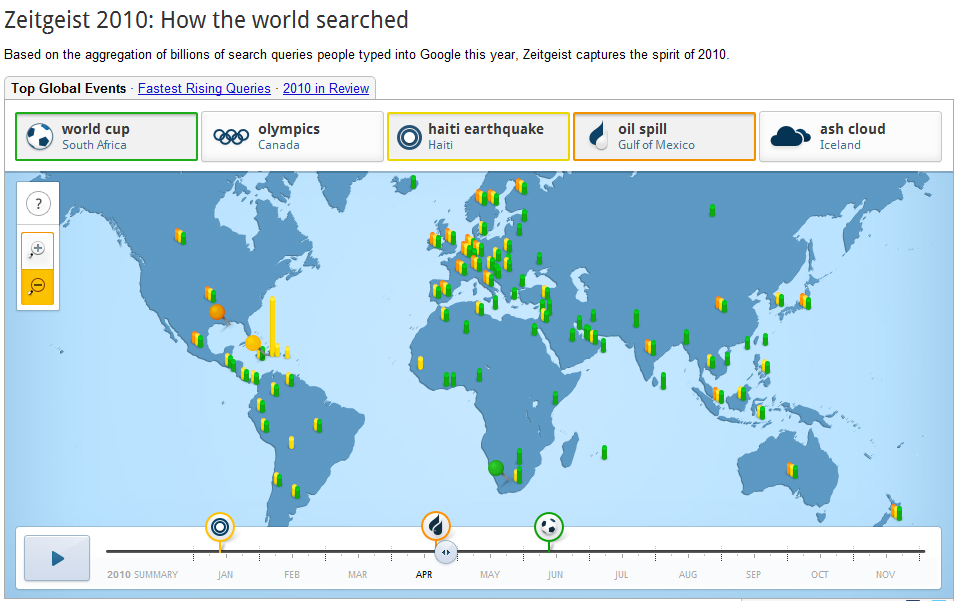Click the tall yellow search bar over Haiti
The image size is (955, 601).
click(272, 326)
